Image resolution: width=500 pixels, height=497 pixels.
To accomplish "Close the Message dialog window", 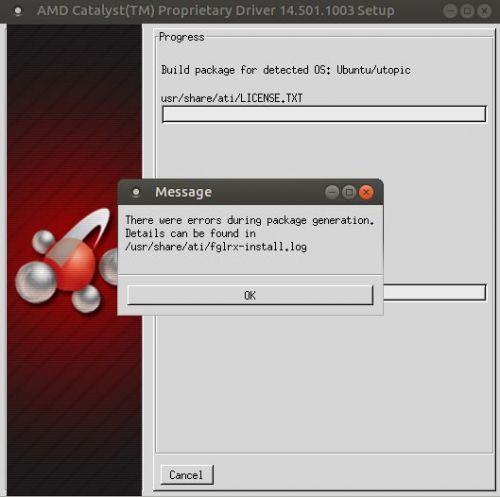I will tap(366, 192).
